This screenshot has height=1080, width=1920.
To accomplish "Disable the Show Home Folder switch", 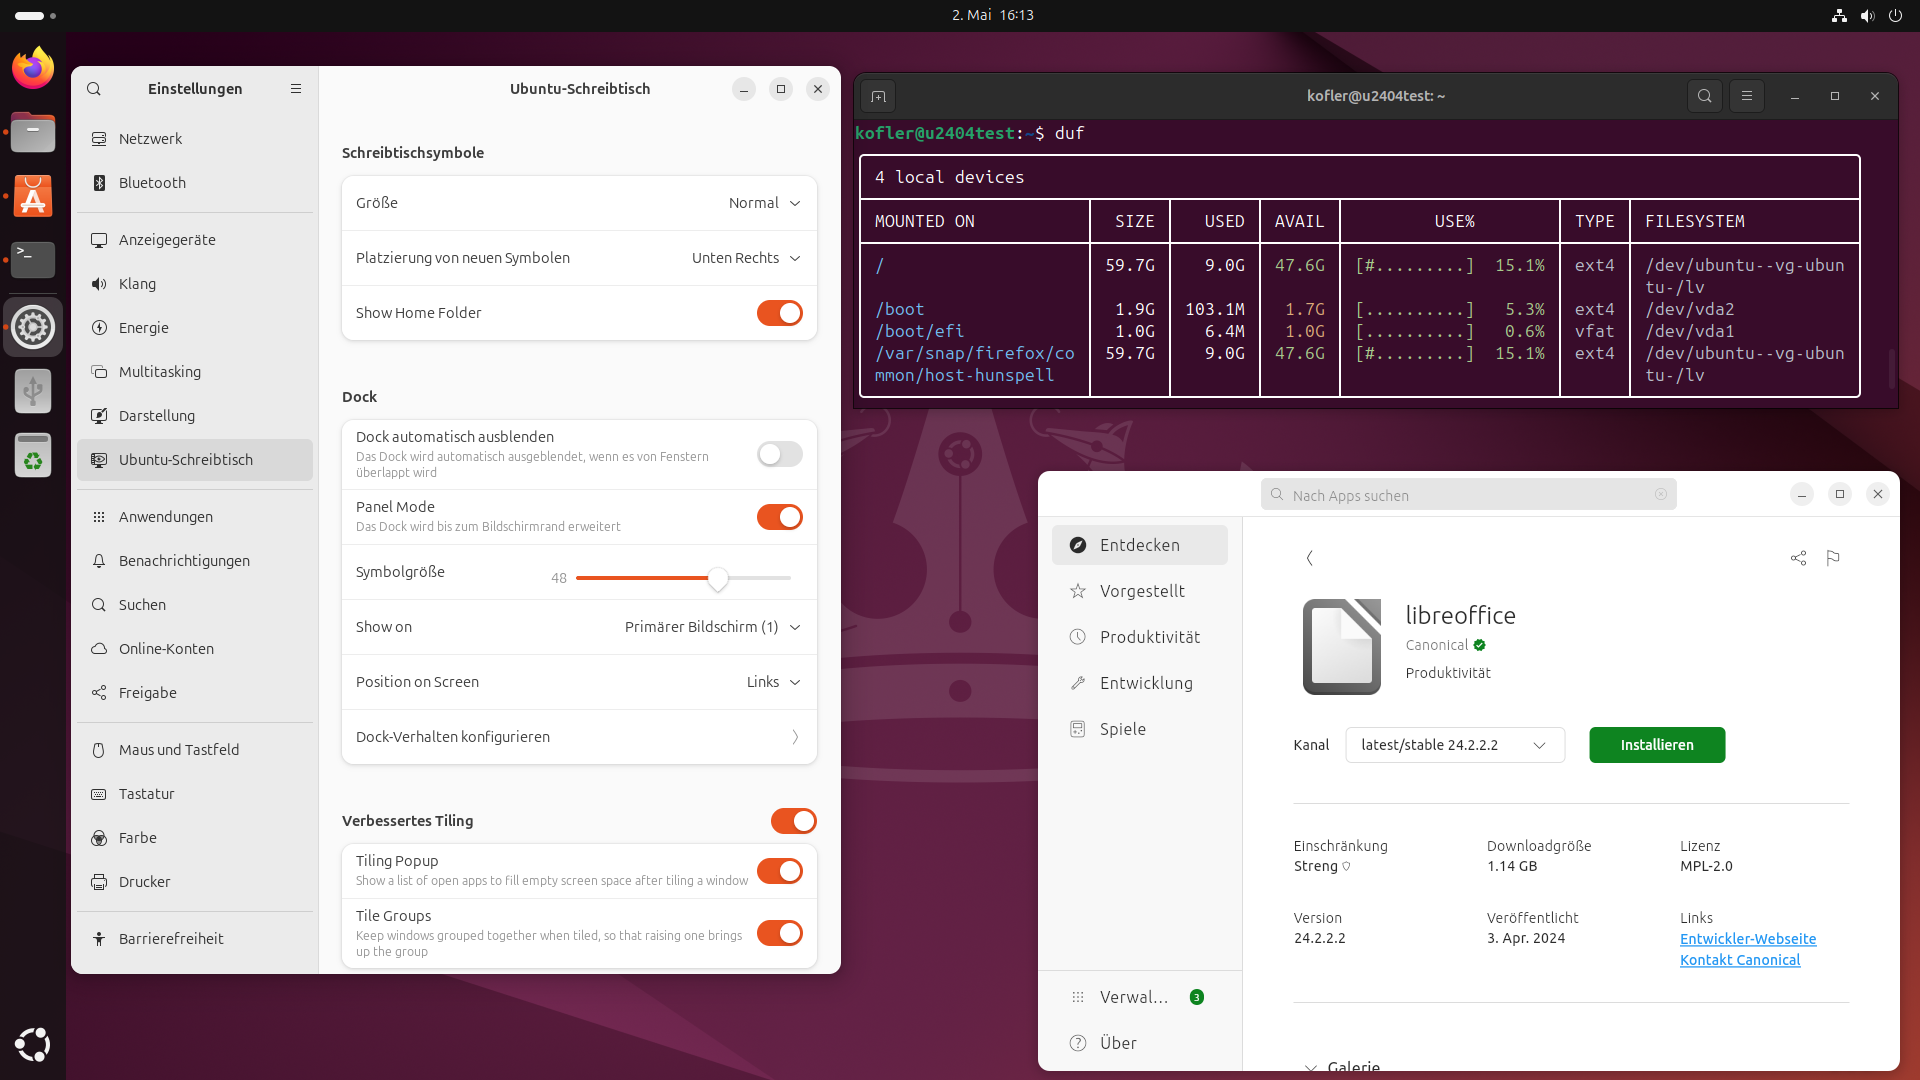I will (779, 313).
